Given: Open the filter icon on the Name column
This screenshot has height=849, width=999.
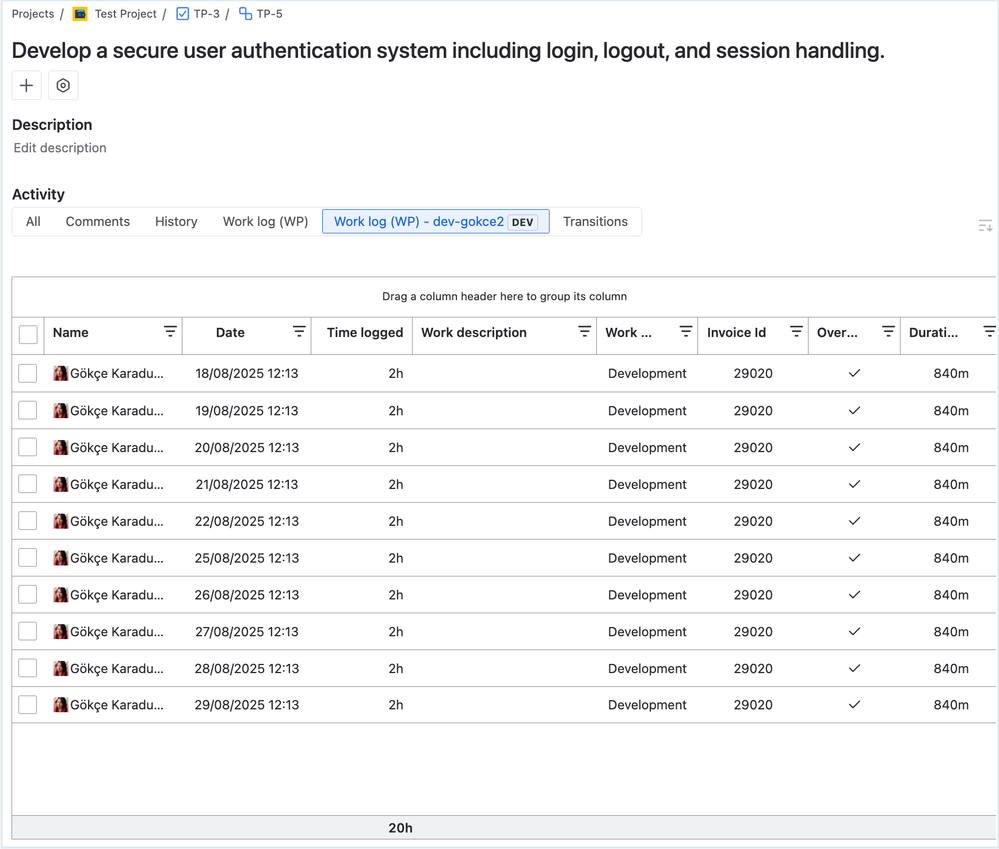Looking at the screenshot, I should click(170, 332).
